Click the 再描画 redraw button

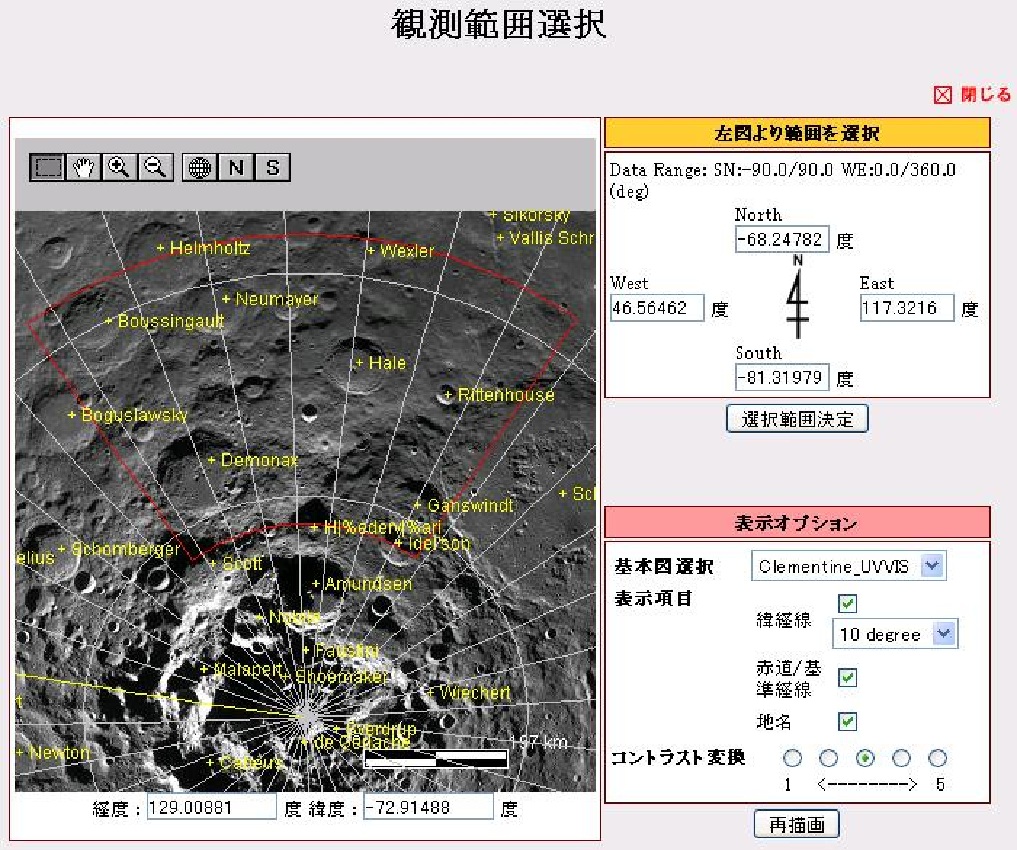796,824
